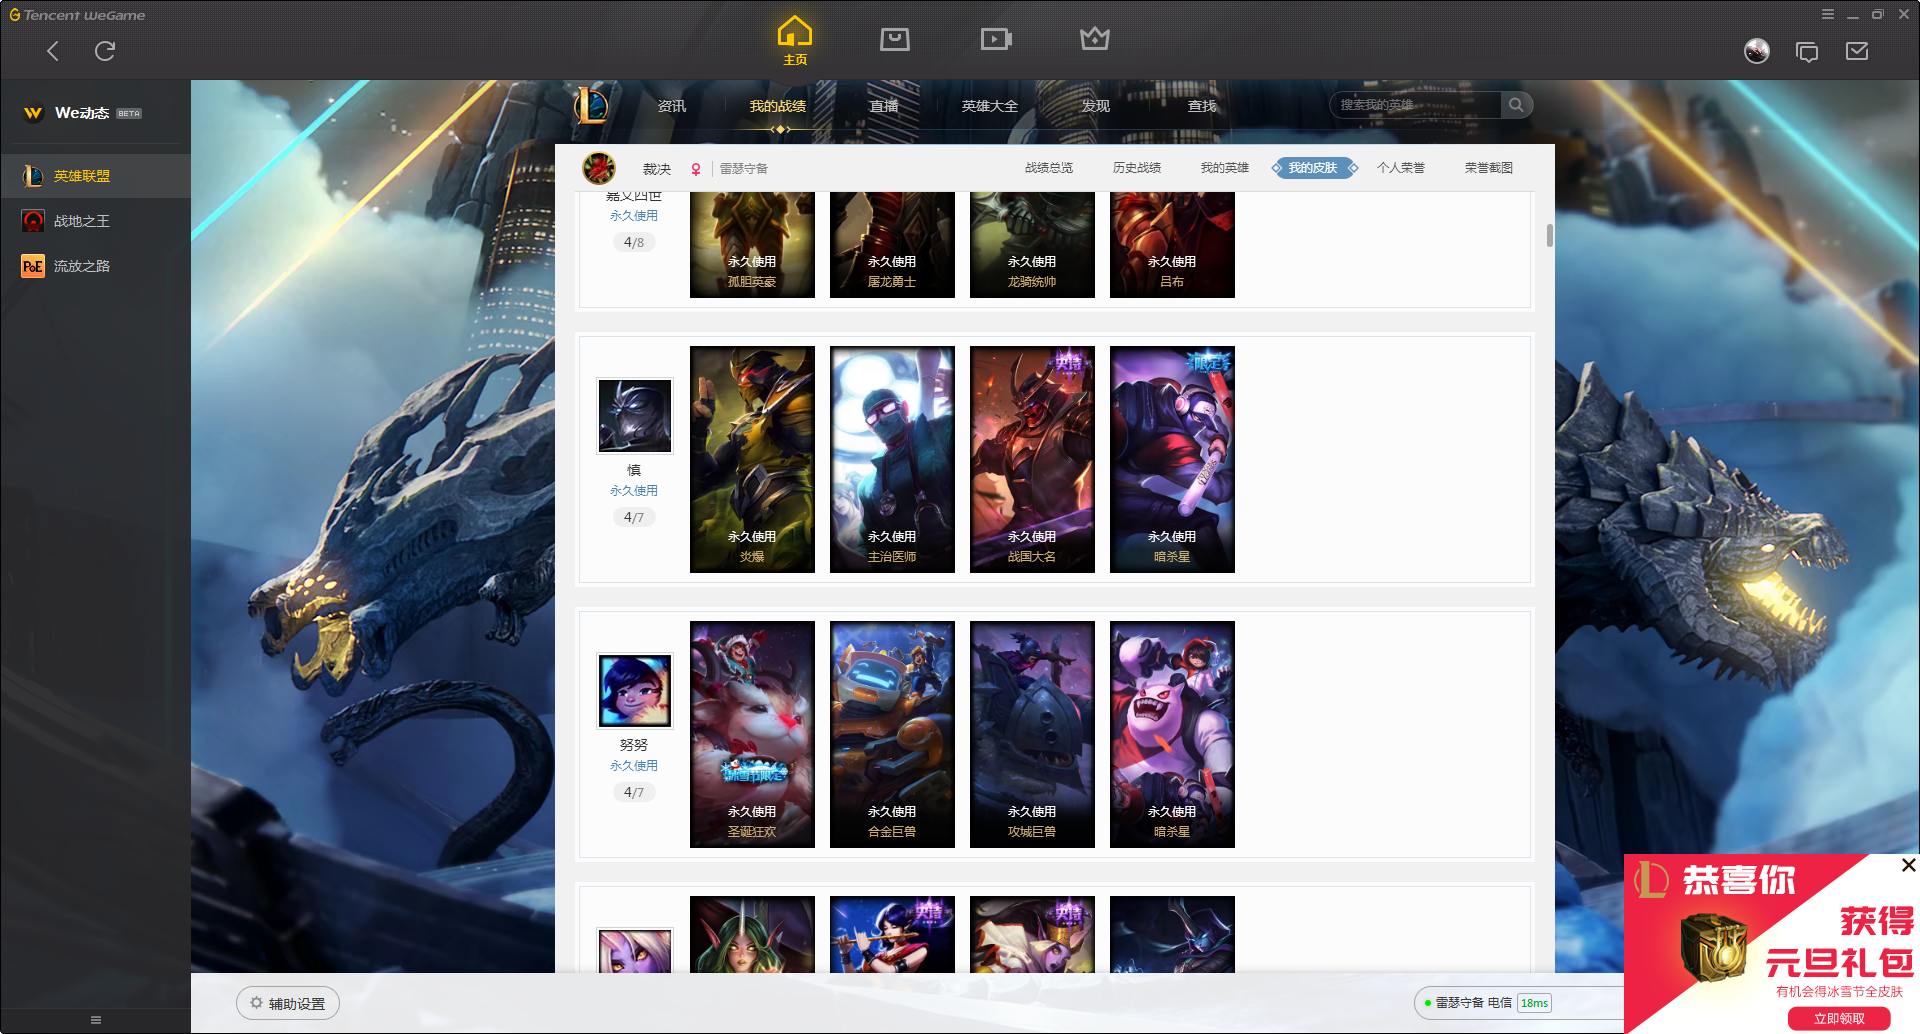Viewport: 1920px width, 1034px height.
Task: Open the 攻城巨兽 skin card
Action: (x=1032, y=735)
